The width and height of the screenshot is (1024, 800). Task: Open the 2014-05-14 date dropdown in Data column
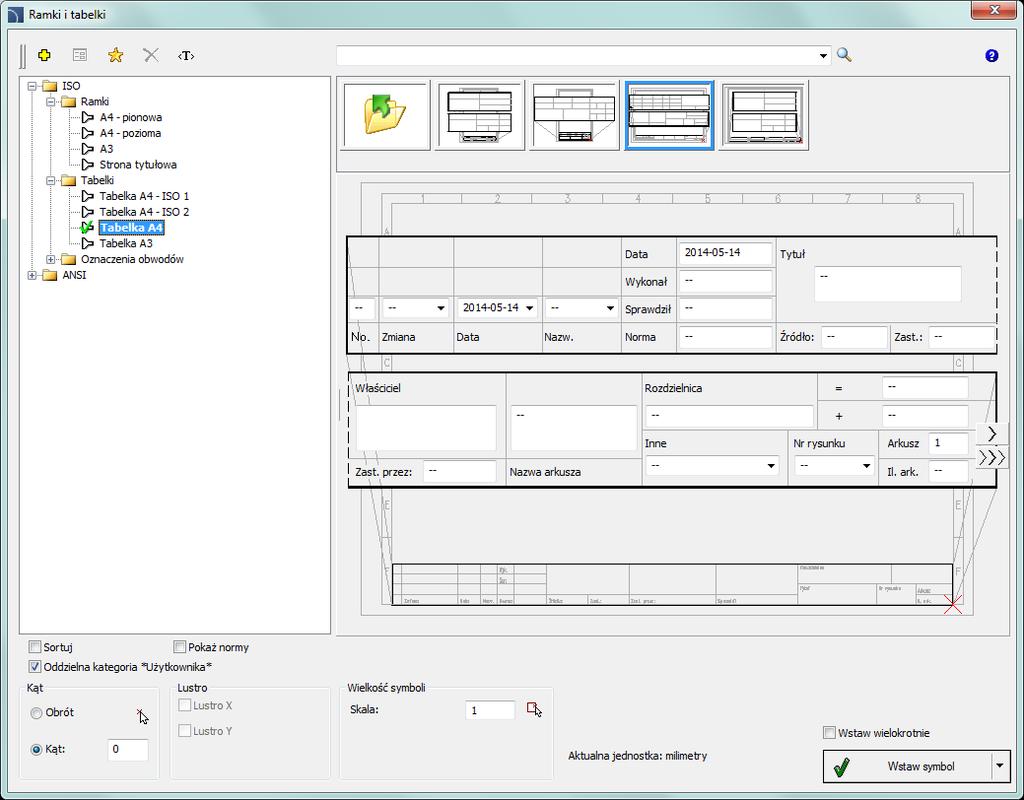point(530,308)
